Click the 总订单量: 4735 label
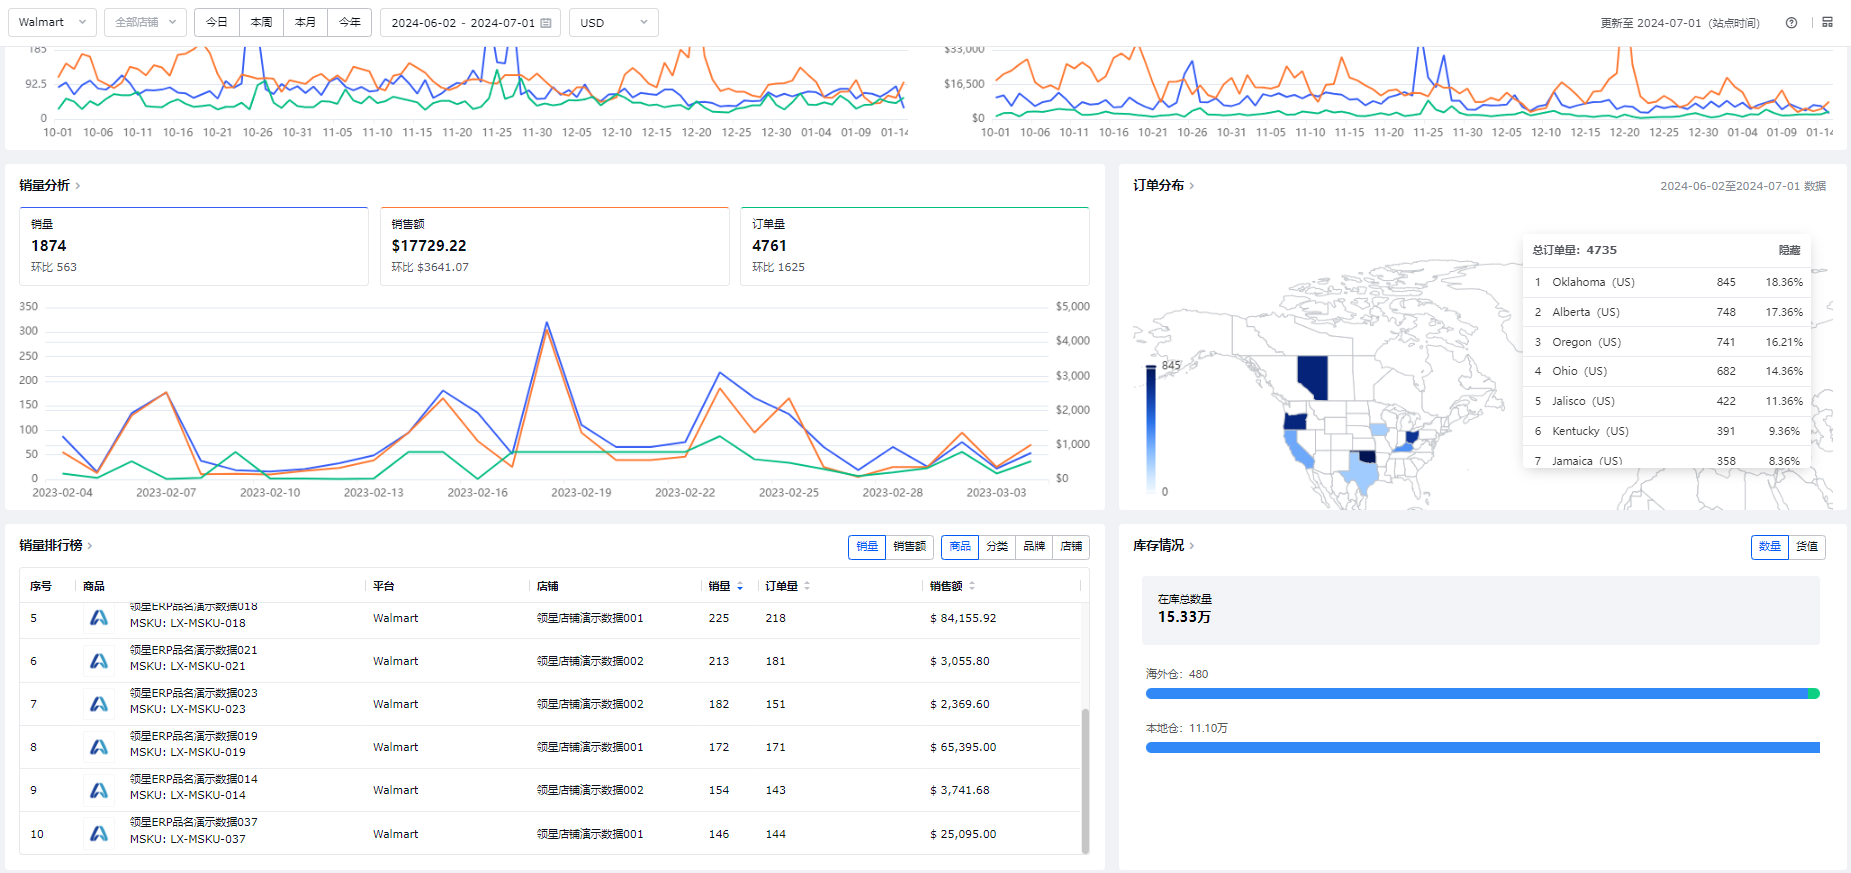 [x=1575, y=250]
